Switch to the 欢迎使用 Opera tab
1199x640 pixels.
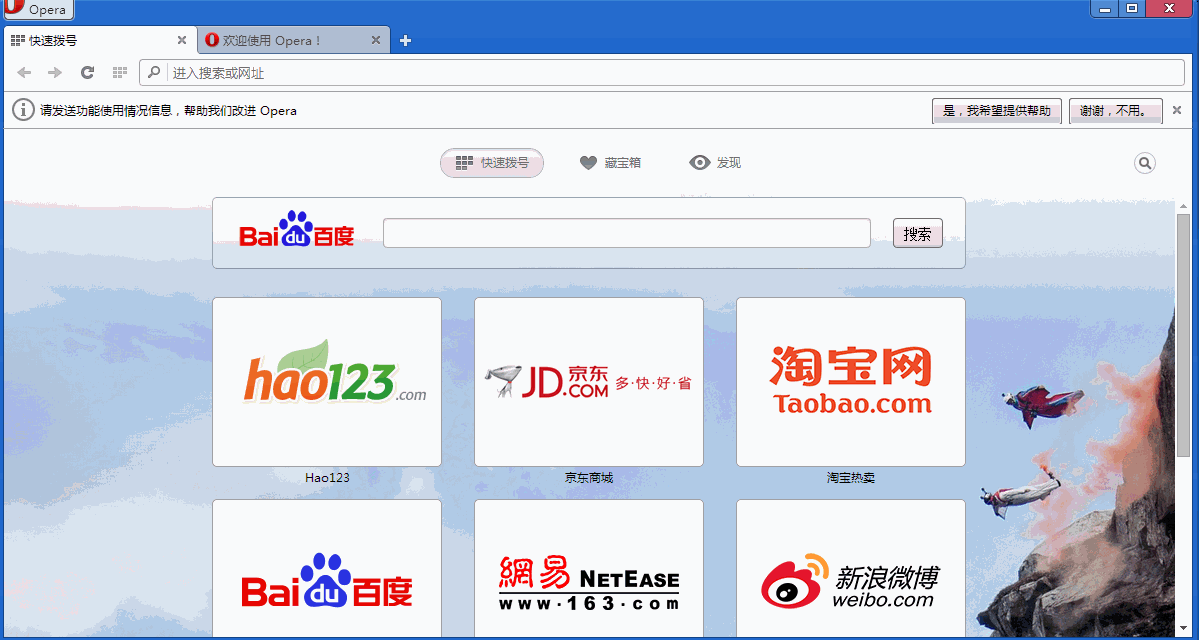tap(283, 40)
